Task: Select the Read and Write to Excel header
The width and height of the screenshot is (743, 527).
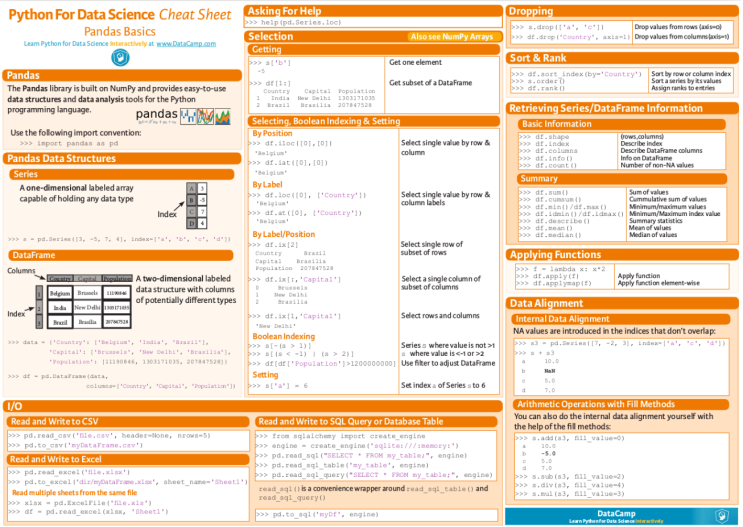Action: point(128,459)
